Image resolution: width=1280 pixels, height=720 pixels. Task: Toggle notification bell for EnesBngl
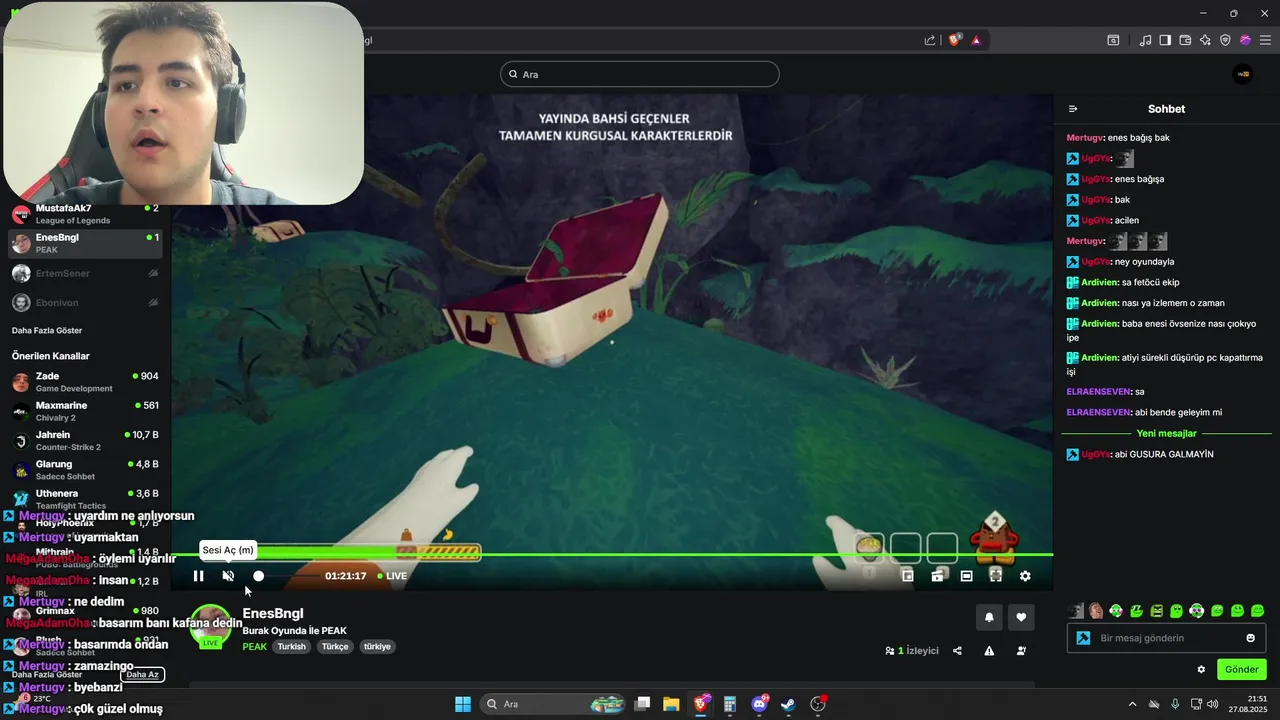(989, 617)
